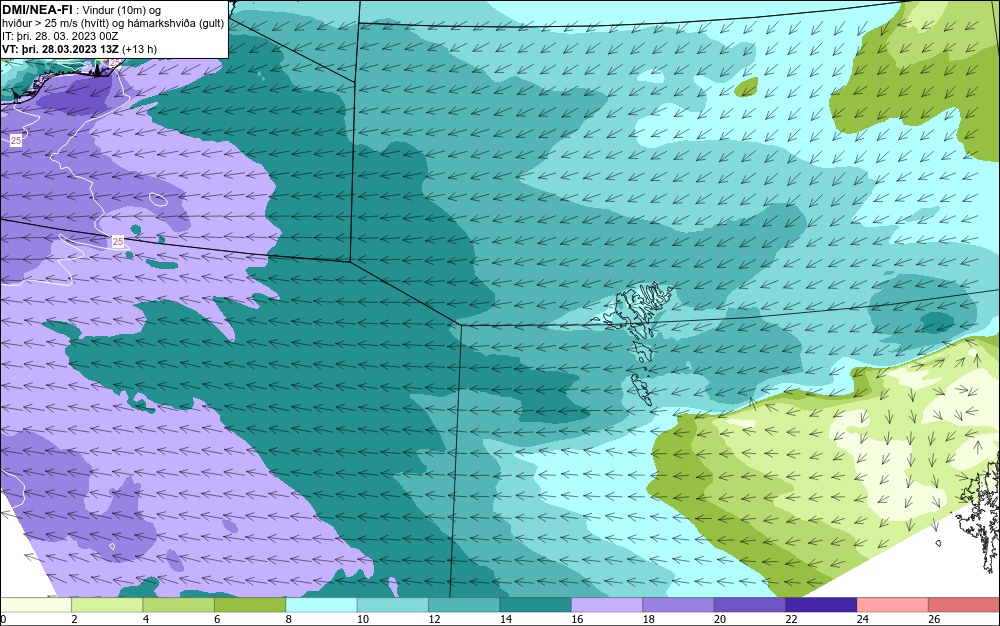Click the legend scale value 24
The image size is (1000, 626).
[863, 619]
